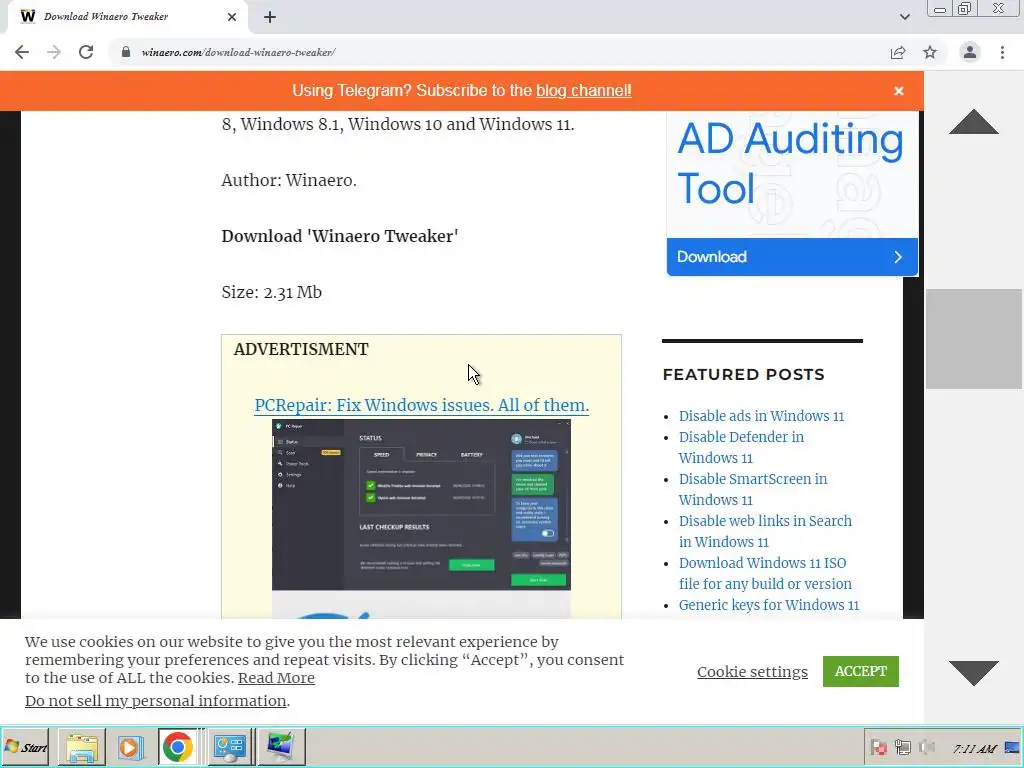The image size is (1024, 768).
Task: Click the volume speaker tray icon
Action: pyautogui.click(x=926, y=748)
